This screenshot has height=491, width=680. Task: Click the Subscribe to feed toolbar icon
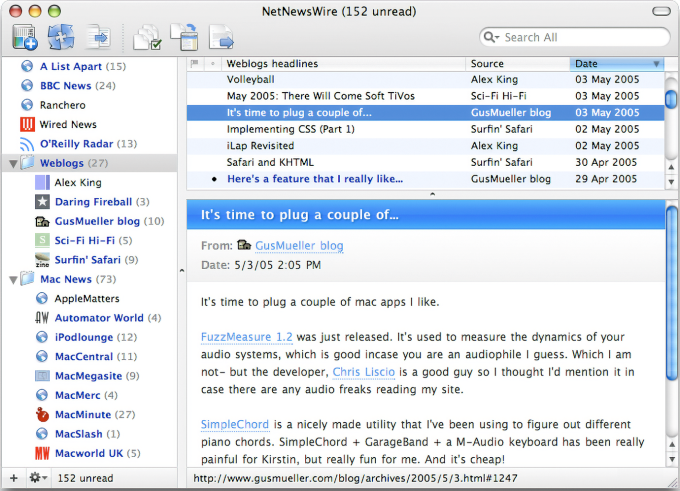[x=25, y=37]
